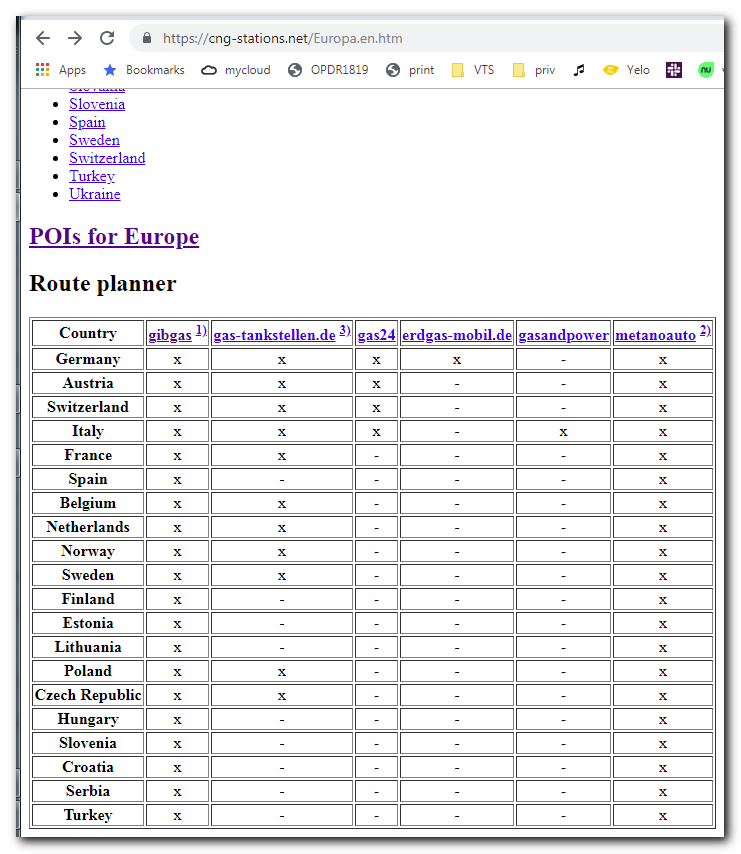Follow the Switzerland country link
The width and height of the screenshot is (741, 854).
(x=107, y=158)
